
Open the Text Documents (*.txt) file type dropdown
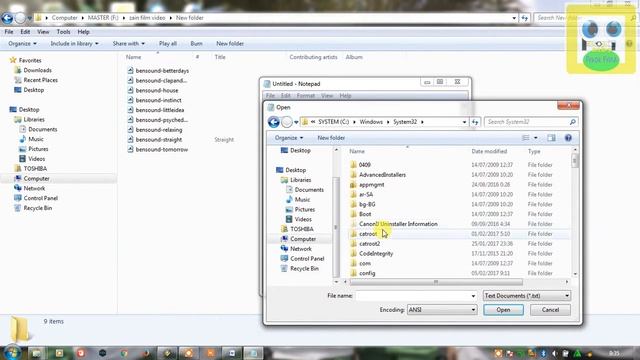[x=527, y=296]
